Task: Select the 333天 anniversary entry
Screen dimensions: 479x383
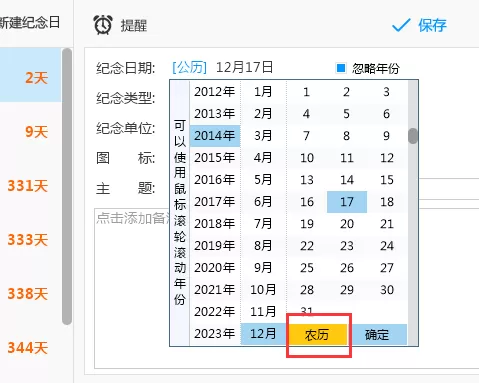Action: point(31,240)
